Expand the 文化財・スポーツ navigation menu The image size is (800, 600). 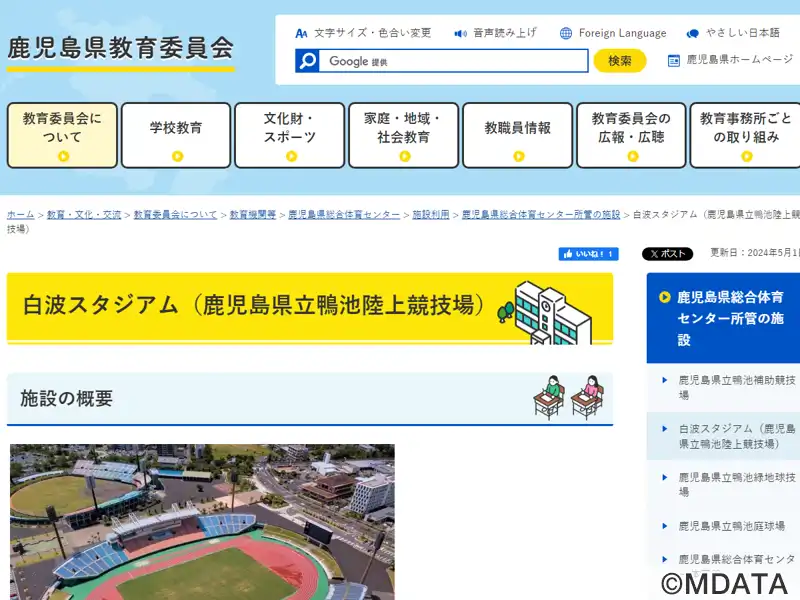(290, 135)
